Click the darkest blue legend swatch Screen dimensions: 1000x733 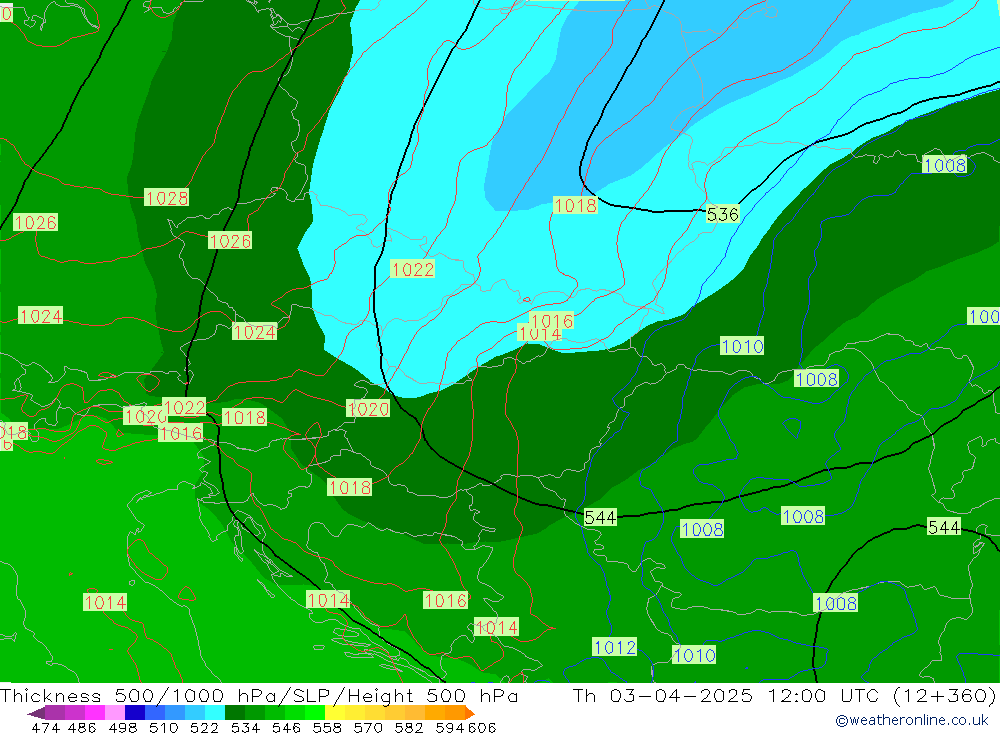pyautogui.click(x=135, y=712)
